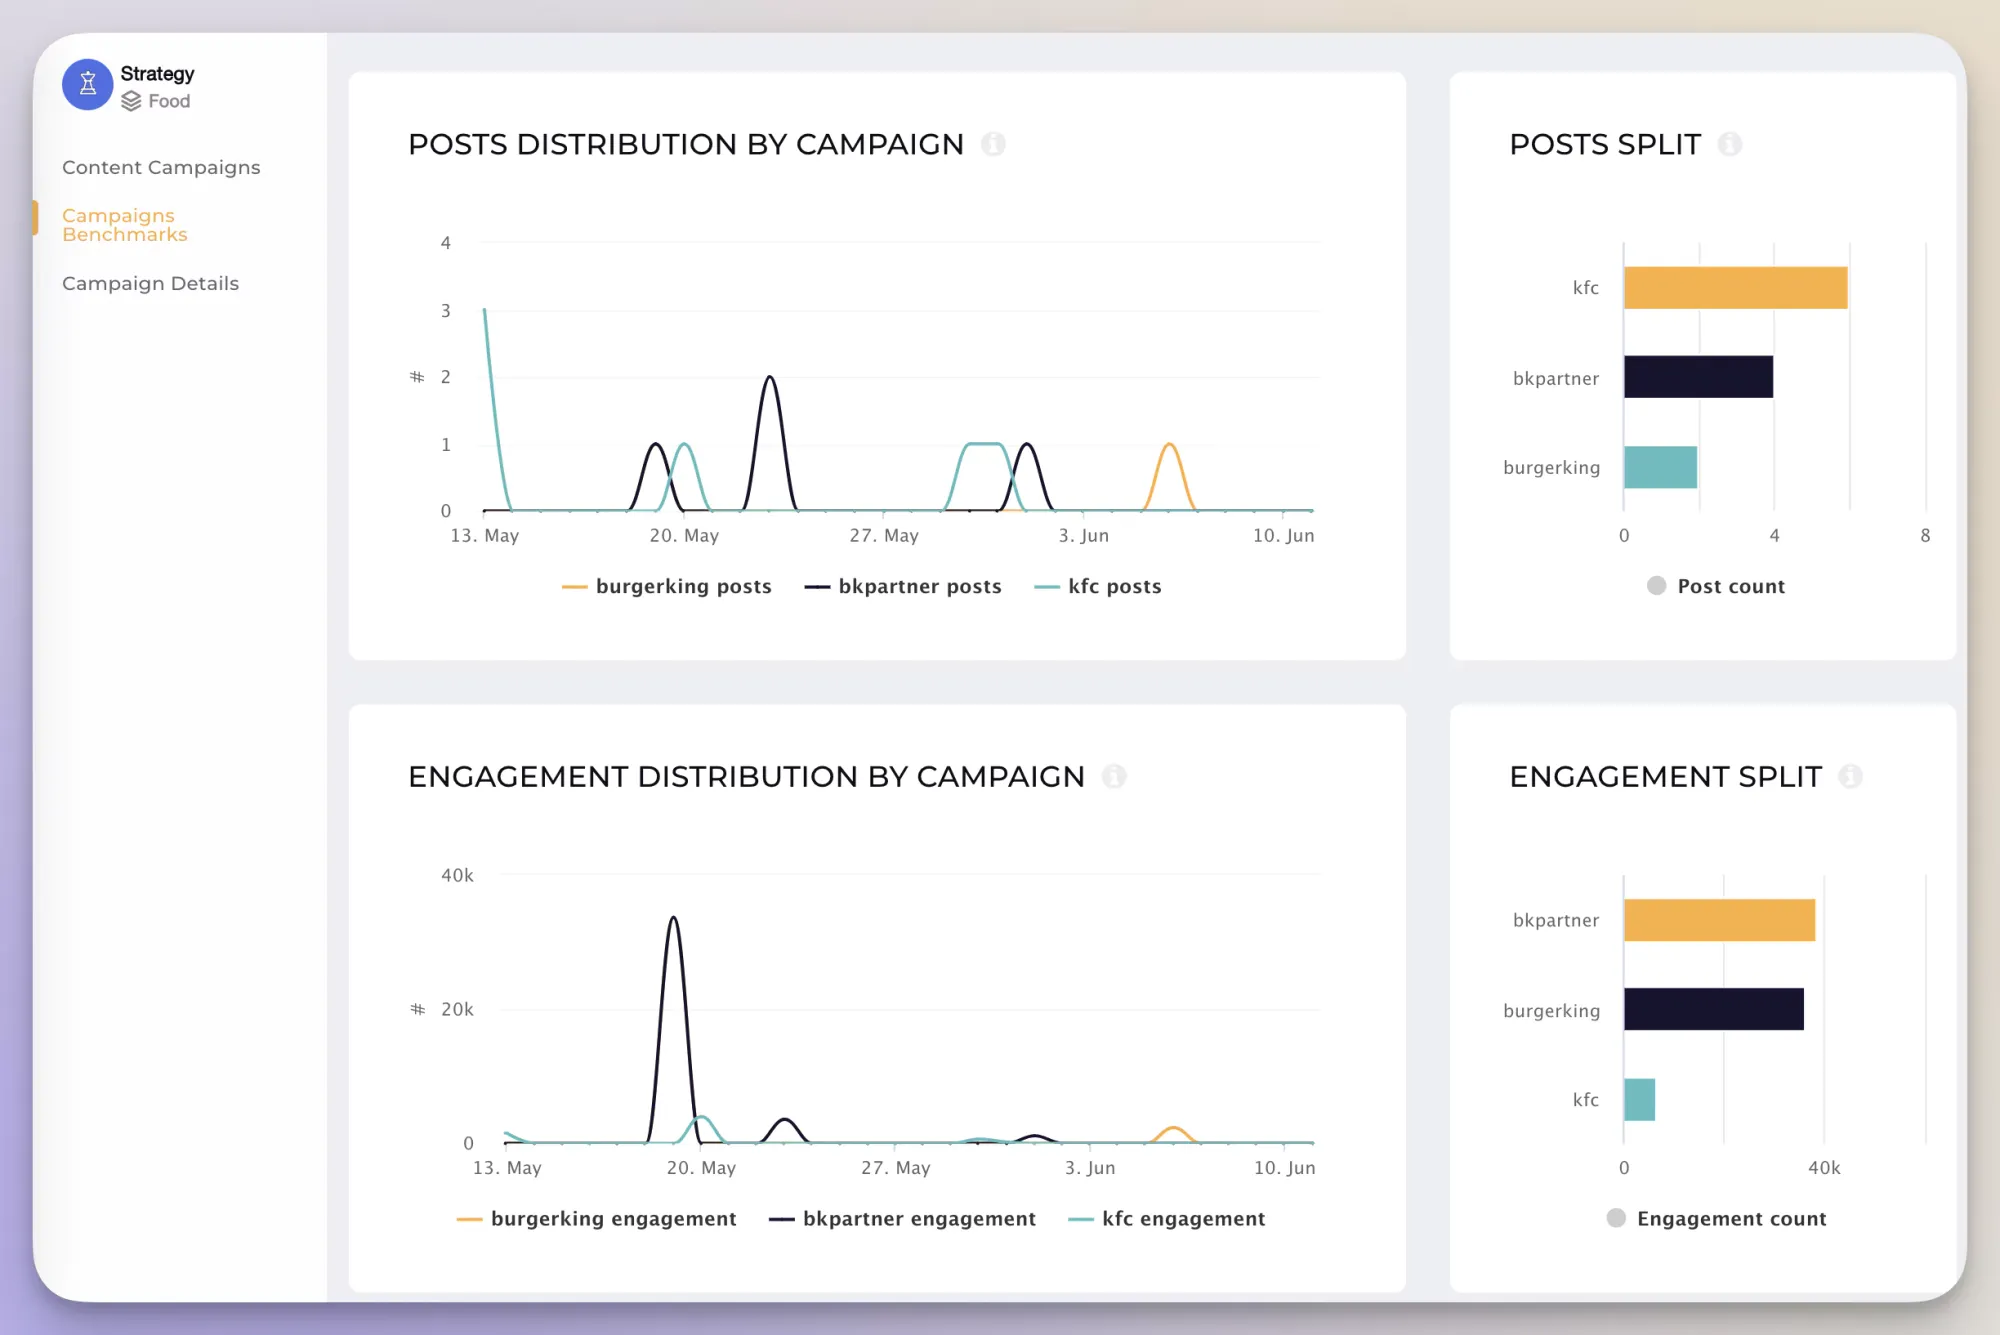
Task: Click the Engagement Distribution by Campaign title
Action: coord(746,776)
